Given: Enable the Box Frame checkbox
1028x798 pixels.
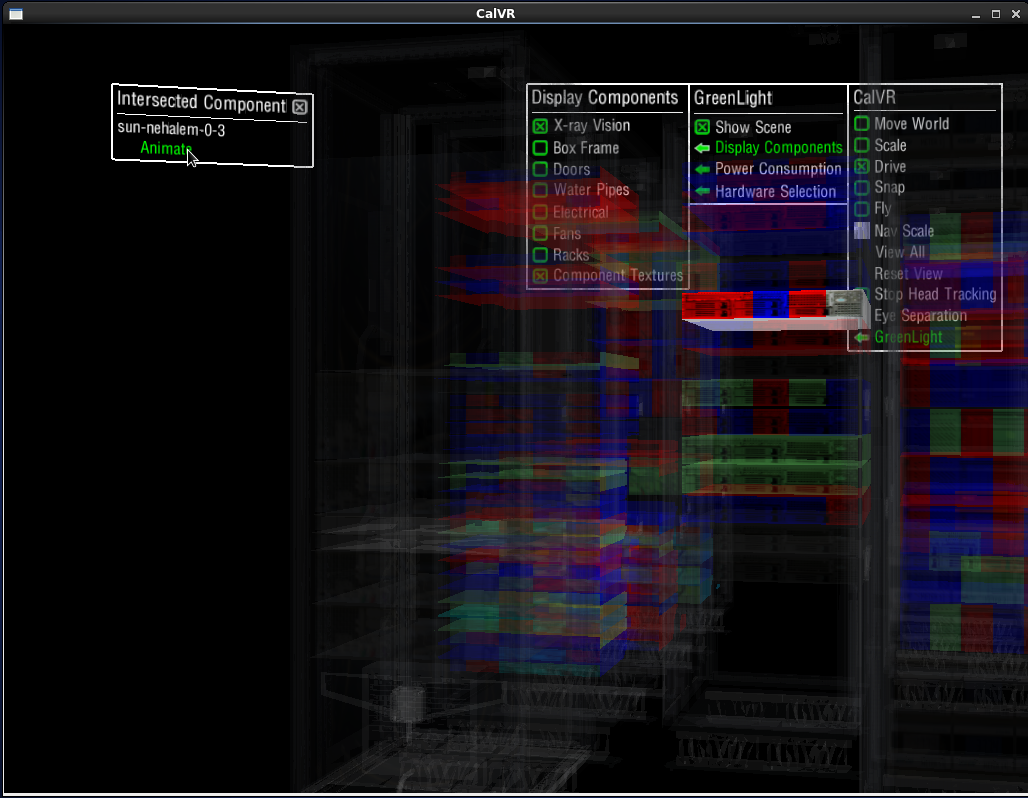Looking at the screenshot, I should click(x=540, y=148).
